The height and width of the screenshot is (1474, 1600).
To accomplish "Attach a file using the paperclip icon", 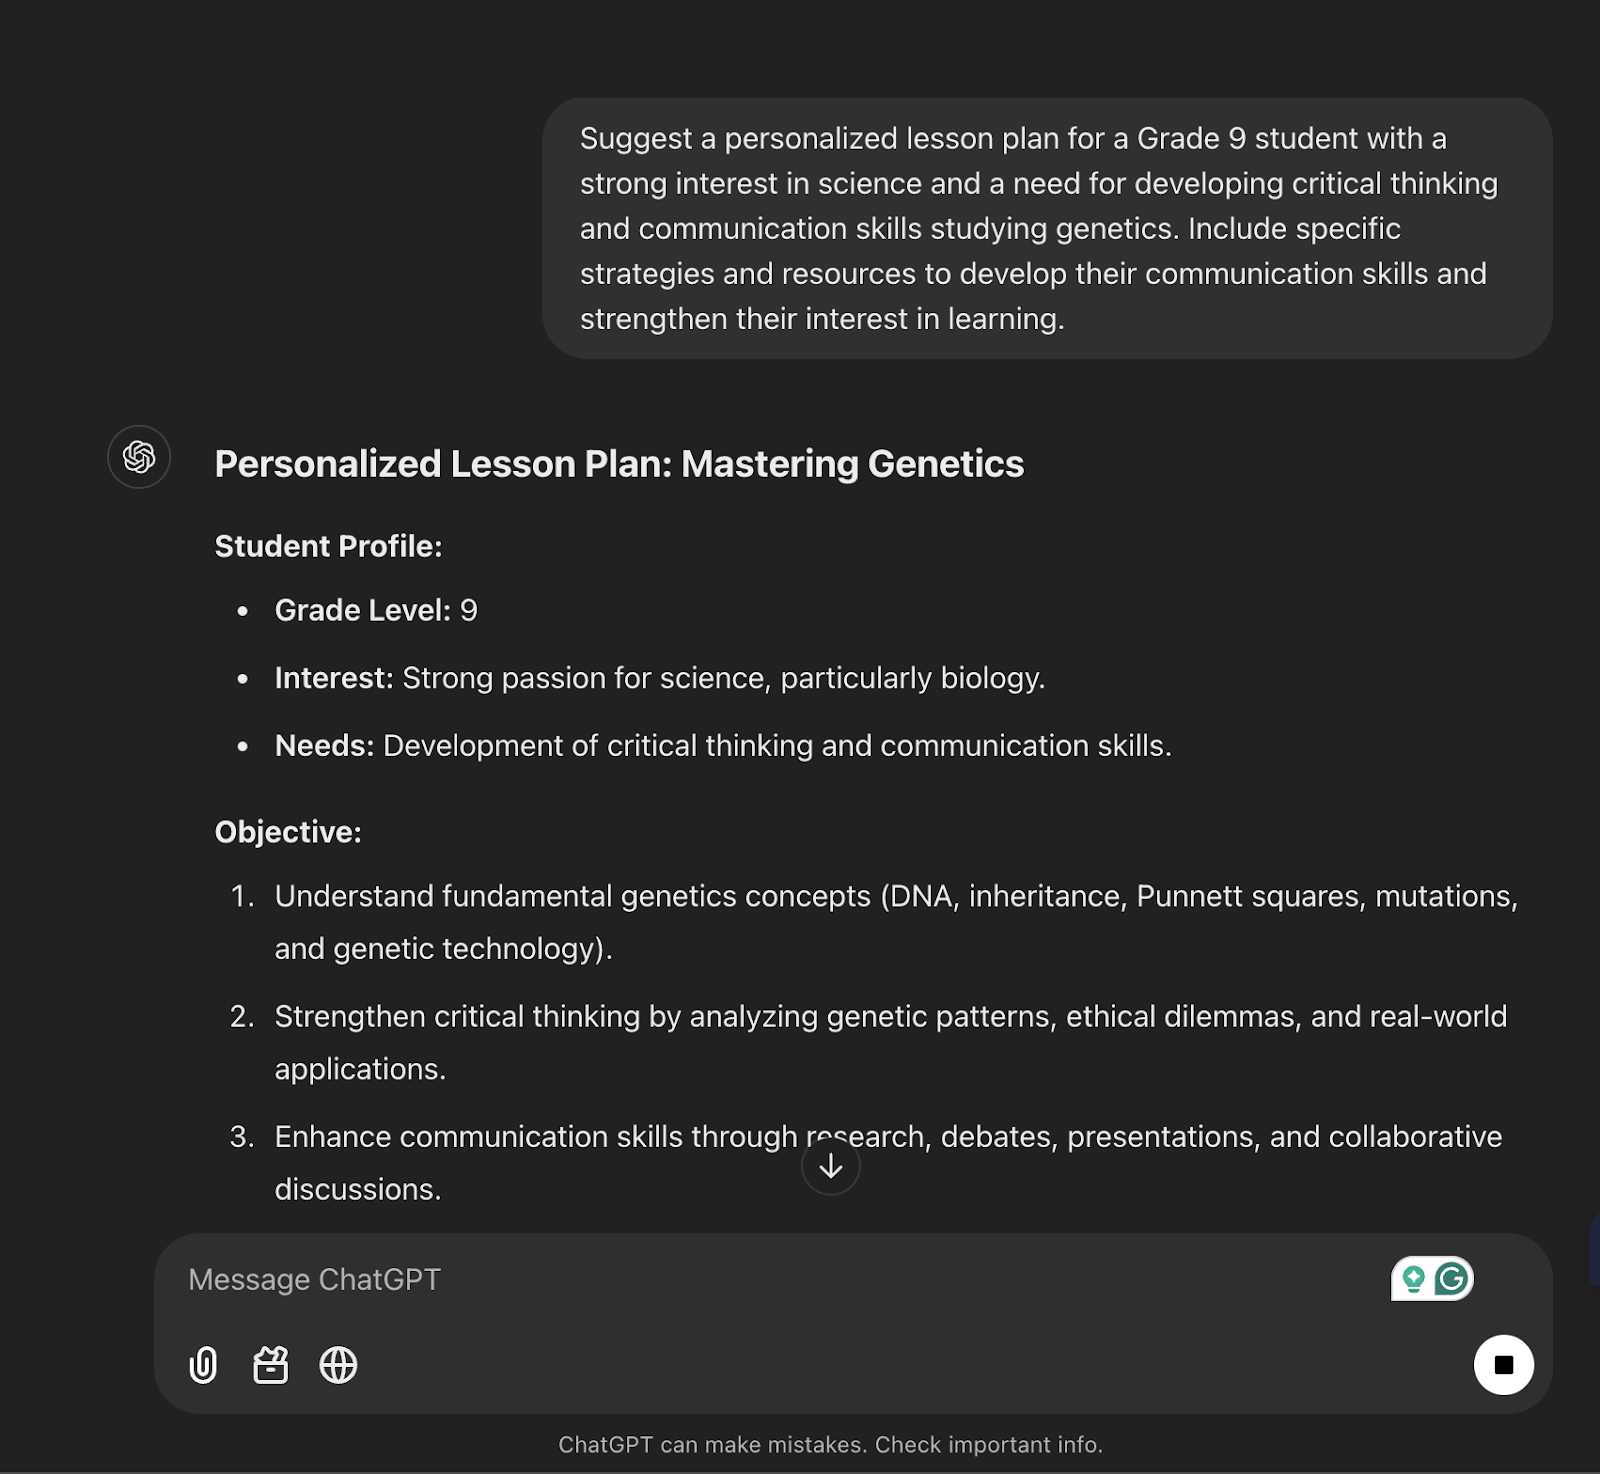I will 204,1366.
